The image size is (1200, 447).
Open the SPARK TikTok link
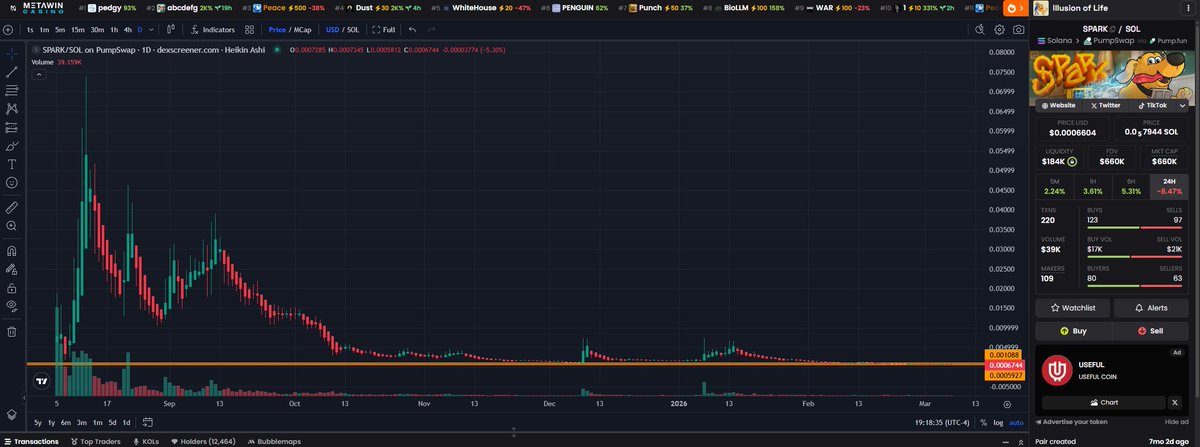pyautogui.click(x=1151, y=104)
